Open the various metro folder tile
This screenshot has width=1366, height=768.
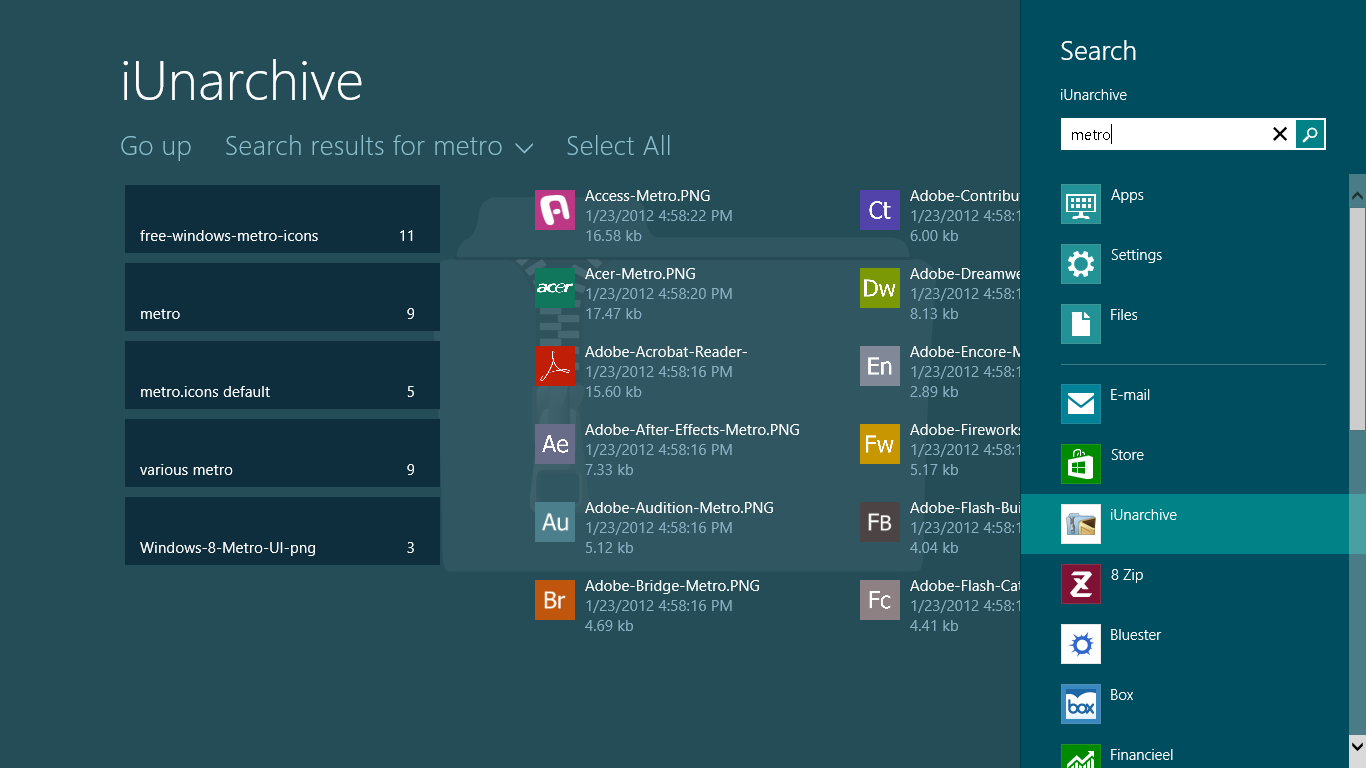282,453
